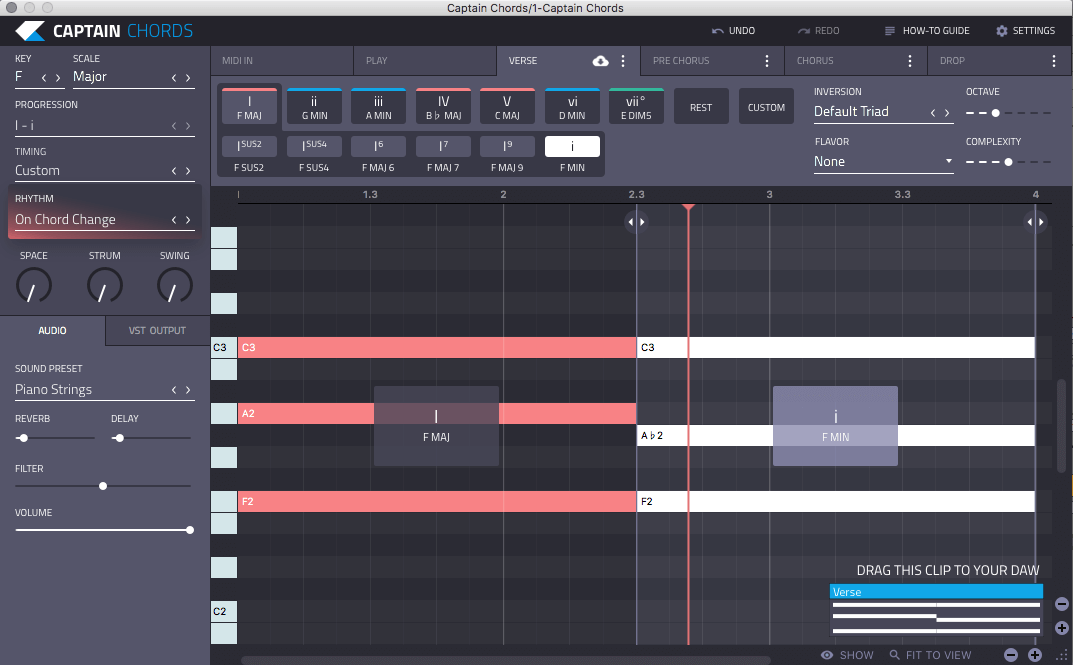Viewport: 1073px width, 665px height.
Task: Click the Rhythm On Chord Change field
Action: pos(105,220)
